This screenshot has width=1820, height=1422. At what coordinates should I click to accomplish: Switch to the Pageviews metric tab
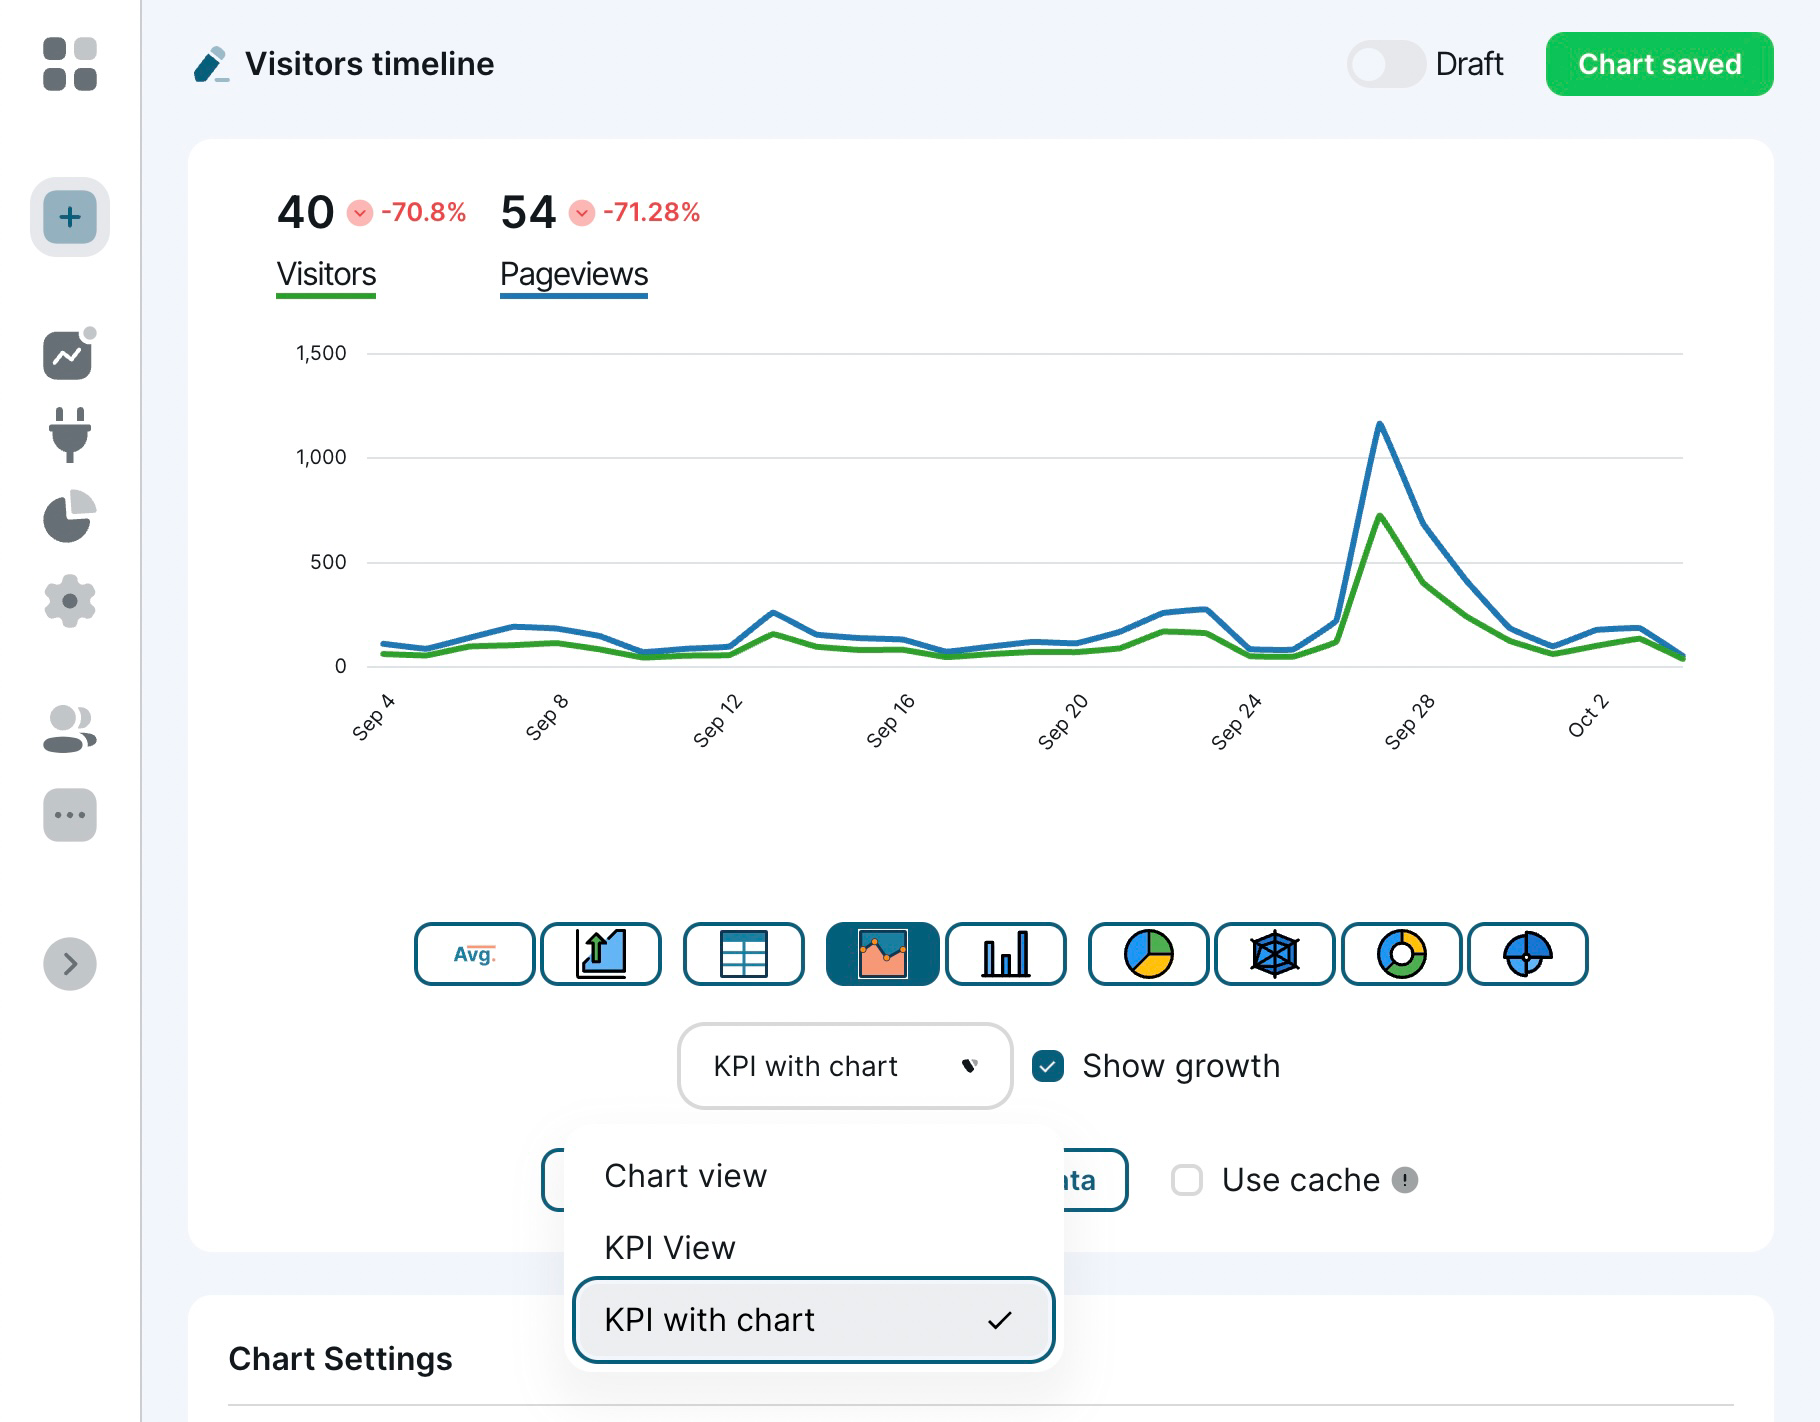[573, 273]
